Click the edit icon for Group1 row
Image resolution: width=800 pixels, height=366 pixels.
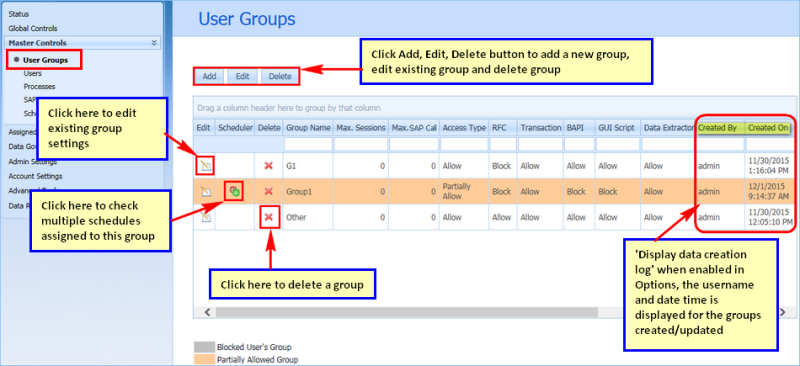tap(205, 192)
